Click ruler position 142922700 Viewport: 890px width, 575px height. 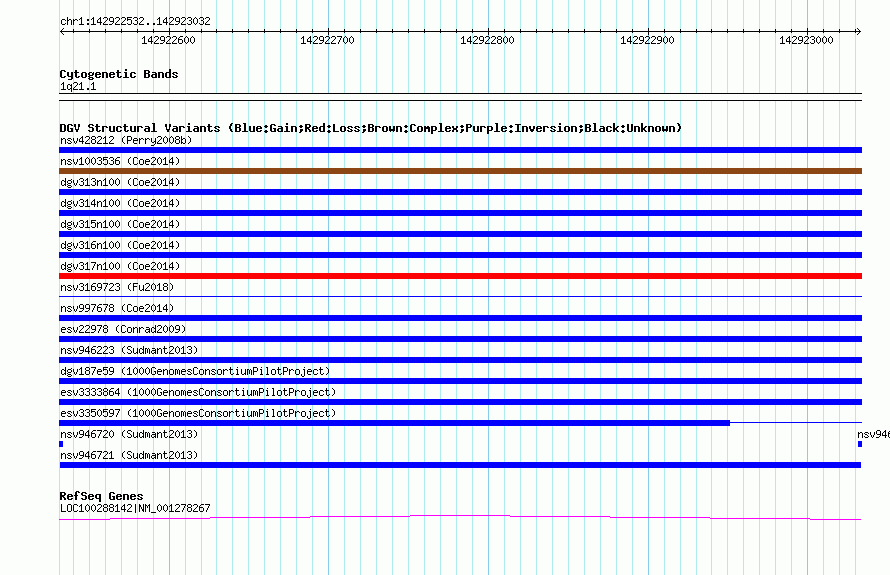click(x=328, y=40)
